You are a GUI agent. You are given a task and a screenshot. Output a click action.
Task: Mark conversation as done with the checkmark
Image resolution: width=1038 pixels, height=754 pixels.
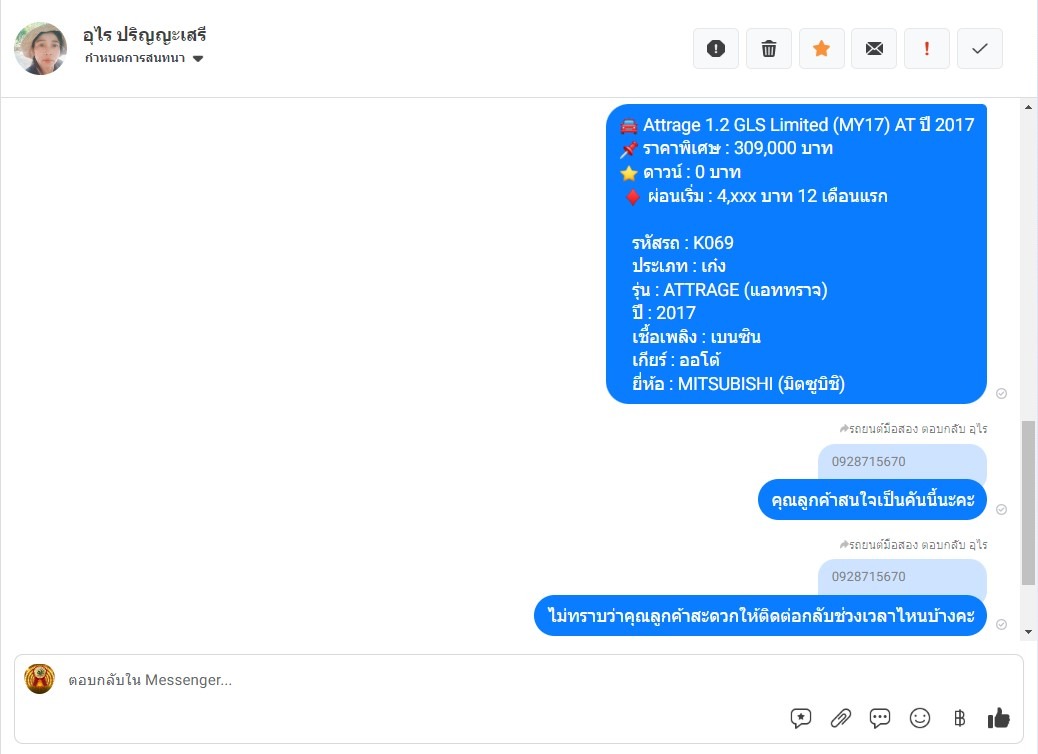pos(980,48)
